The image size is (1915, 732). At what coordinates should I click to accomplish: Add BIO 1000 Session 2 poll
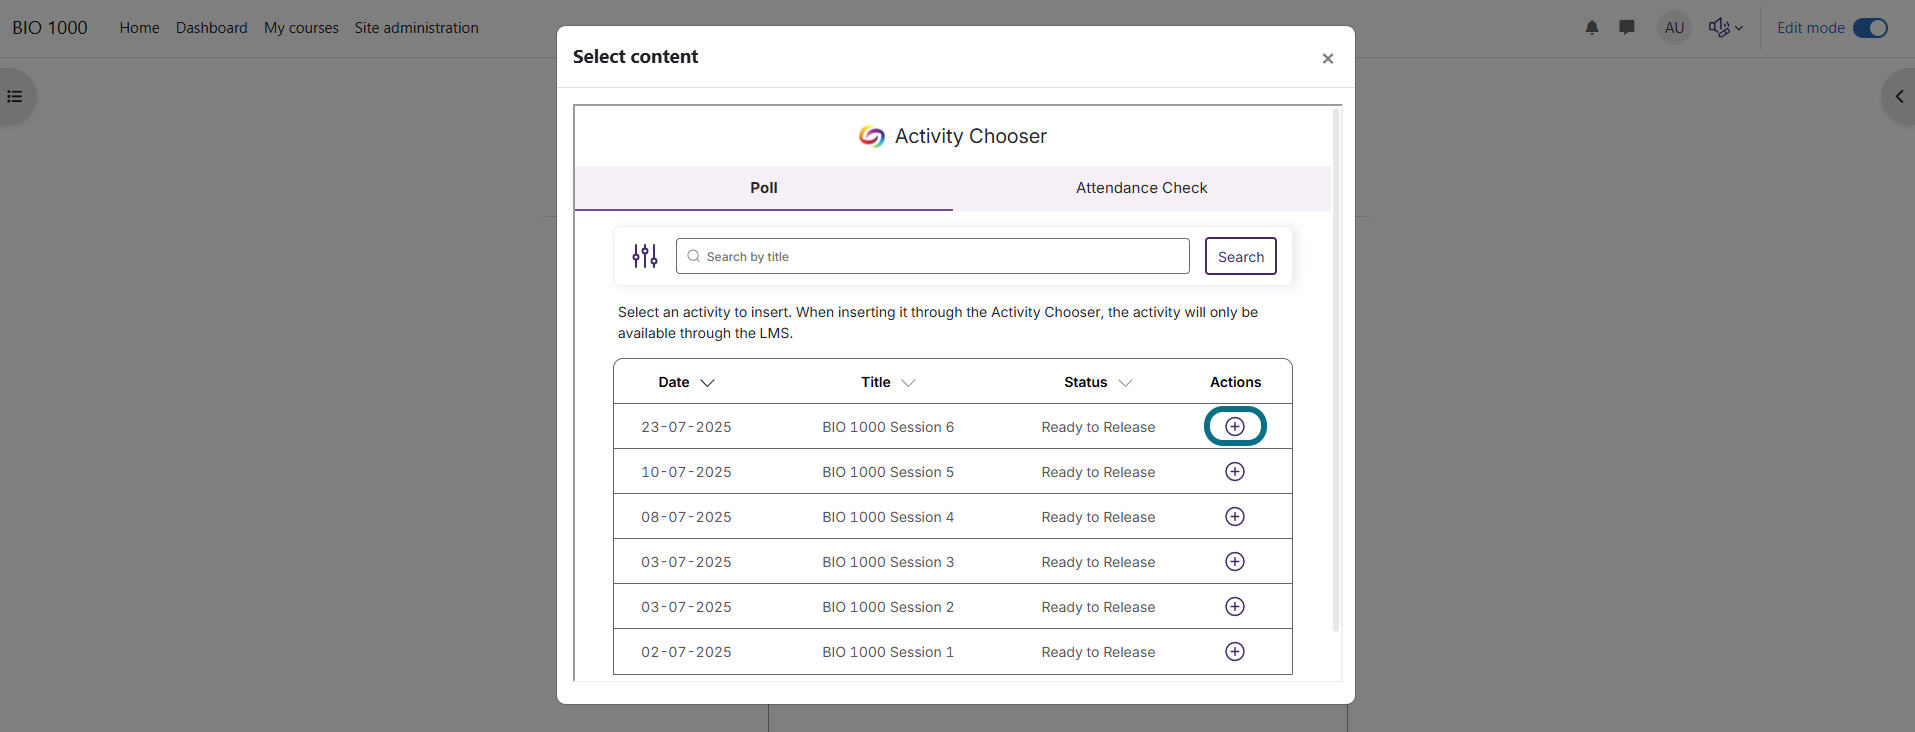(x=1235, y=606)
